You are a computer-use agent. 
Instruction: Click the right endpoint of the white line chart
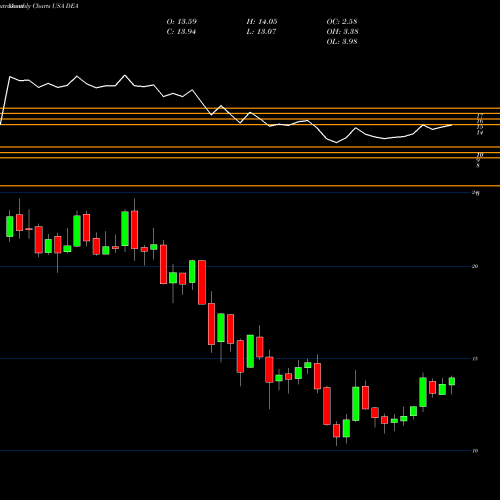452,125
